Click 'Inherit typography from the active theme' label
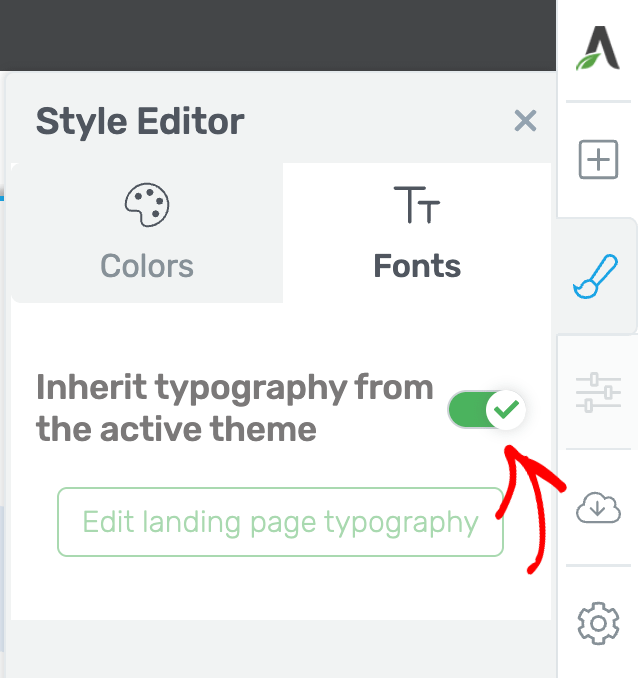The width and height of the screenshot is (638, 678). pyautogui.click(x=235, y=408)
